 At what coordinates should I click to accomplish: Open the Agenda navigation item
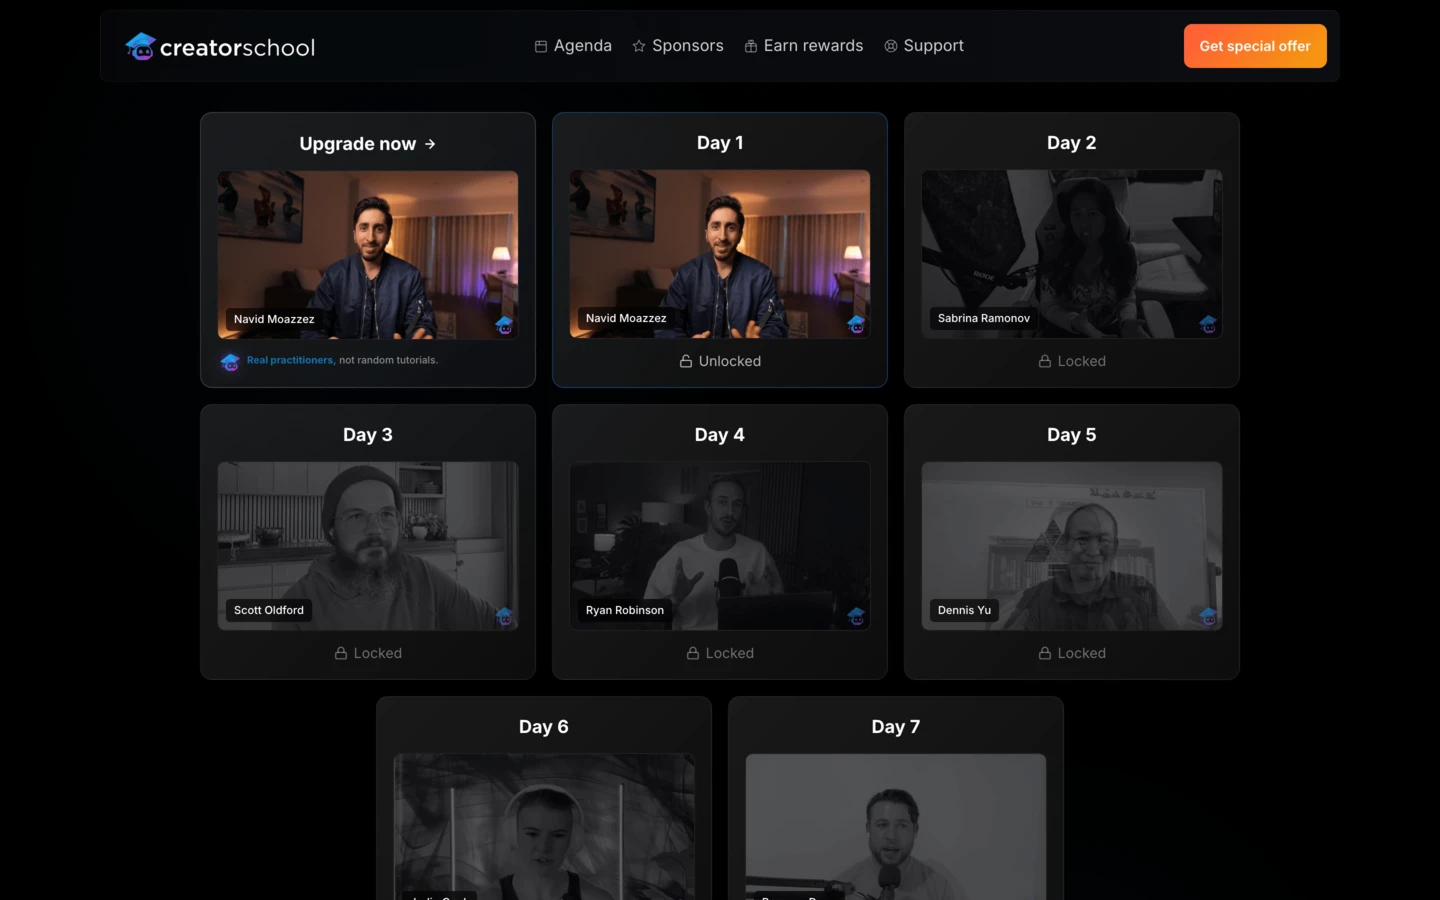click(x=573, y=46)
